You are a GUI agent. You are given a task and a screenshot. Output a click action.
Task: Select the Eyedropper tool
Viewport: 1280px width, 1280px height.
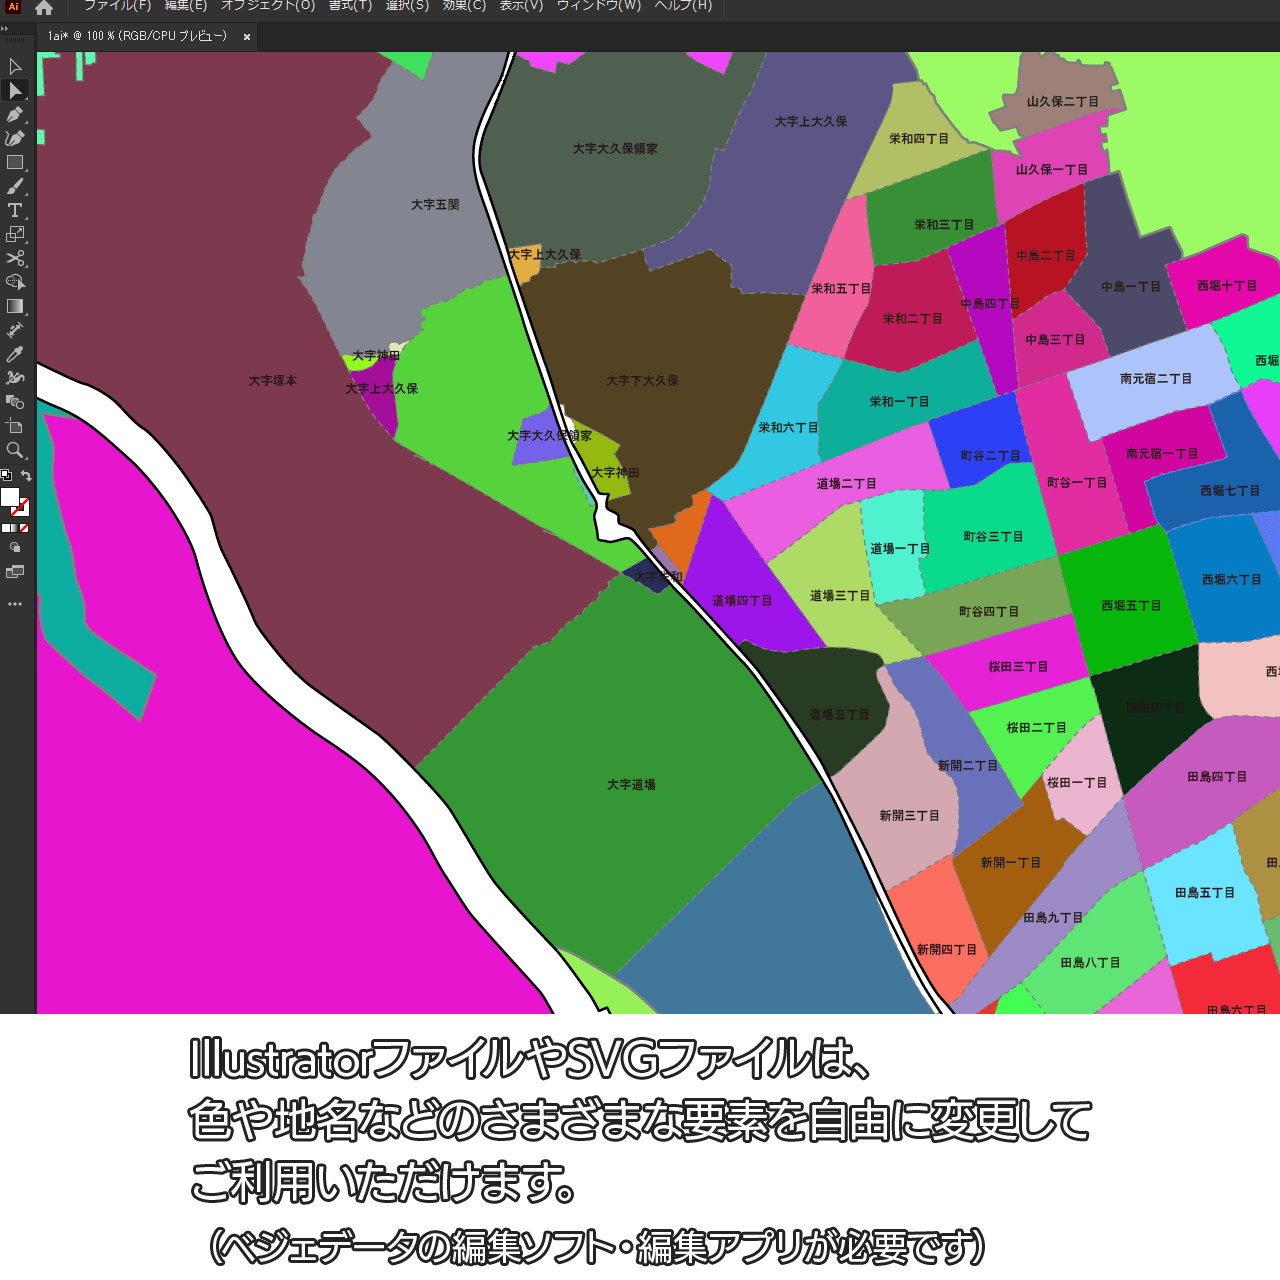pyautogui.click(x=15, y=354)
